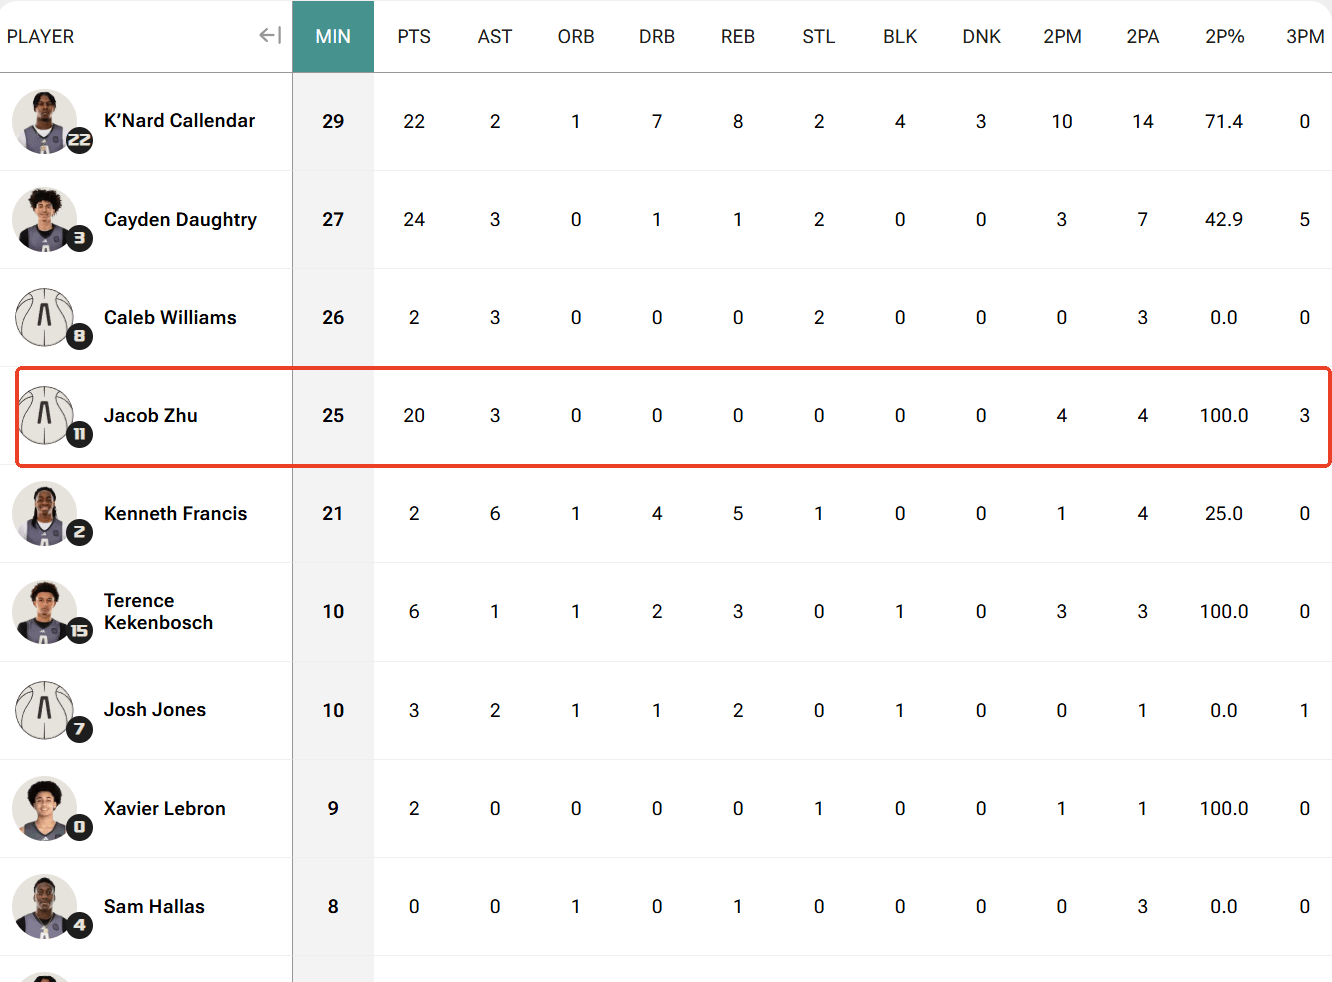Sort table by DRB column
The width and height of the screenshot is (1332, 982).
[657, 36]
